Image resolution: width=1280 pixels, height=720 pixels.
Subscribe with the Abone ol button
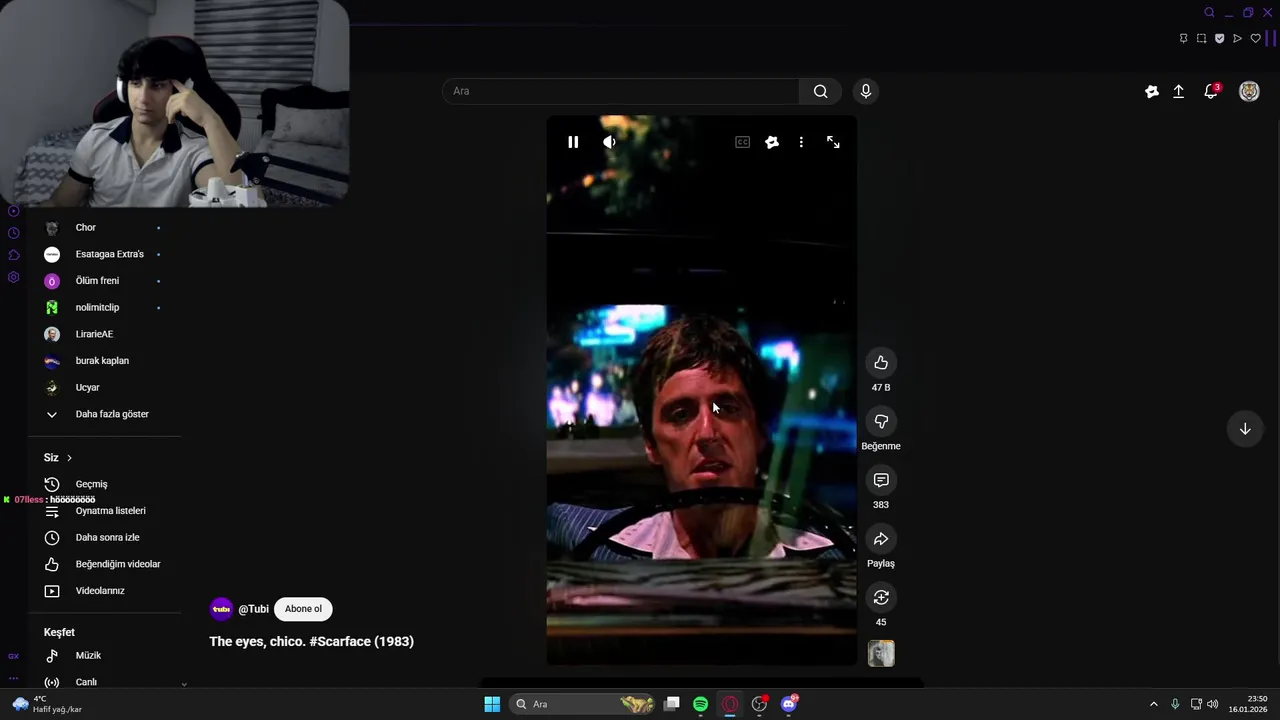[x=303, y=609]
